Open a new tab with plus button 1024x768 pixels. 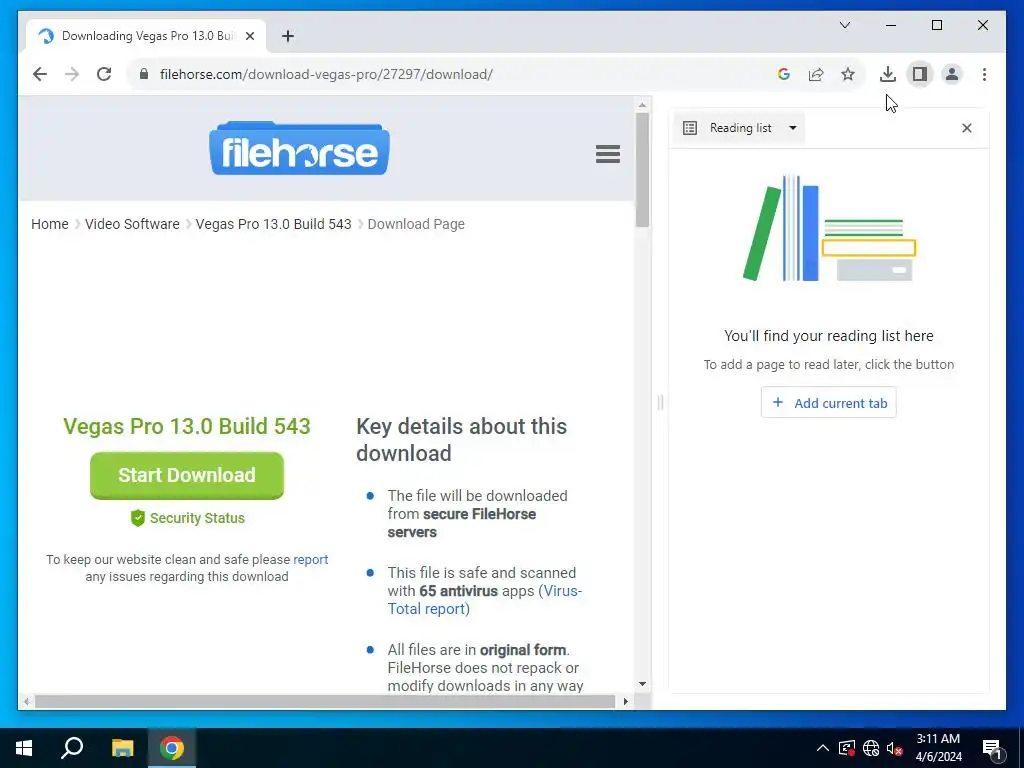[288, 36]
